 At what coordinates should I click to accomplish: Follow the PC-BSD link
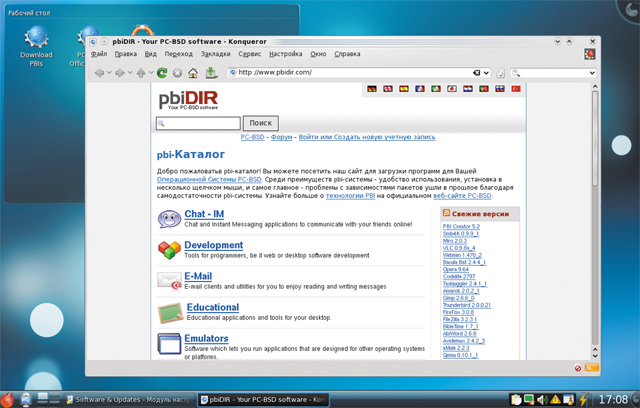(x=252, y=137)
